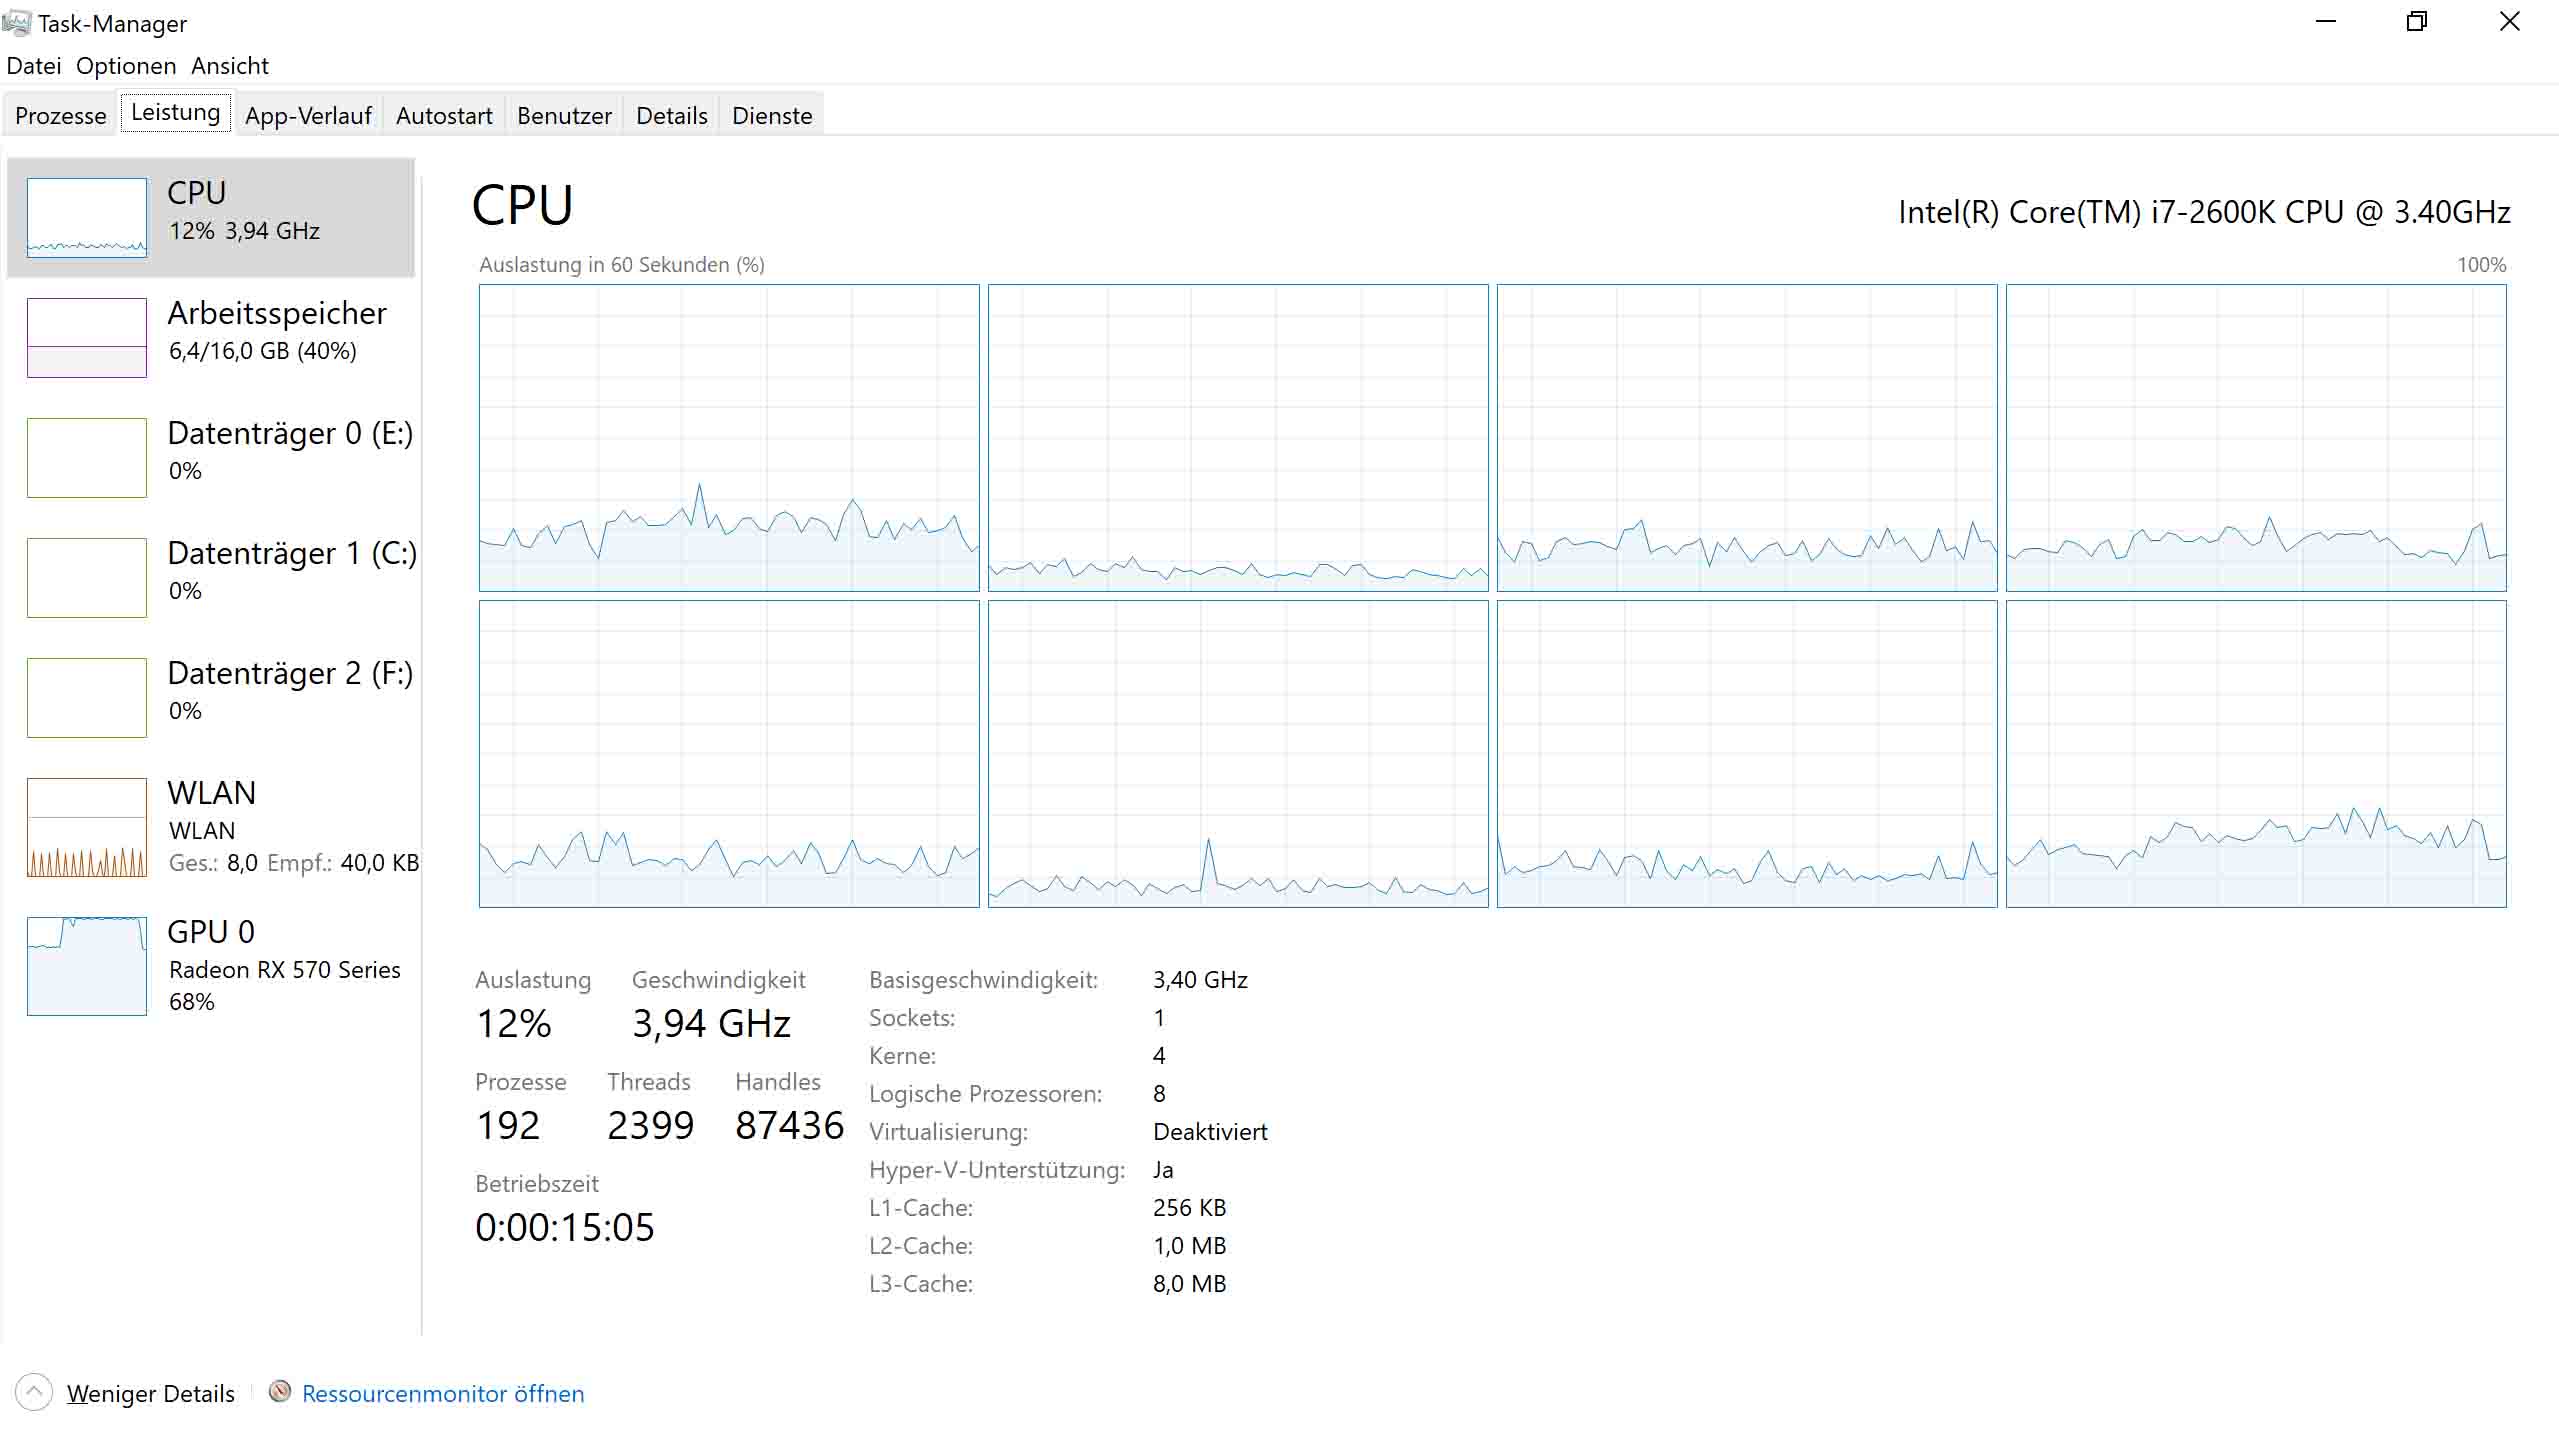
Task: Open GPU 0 Radeon usage graph
Action: (x=87, y=966)
